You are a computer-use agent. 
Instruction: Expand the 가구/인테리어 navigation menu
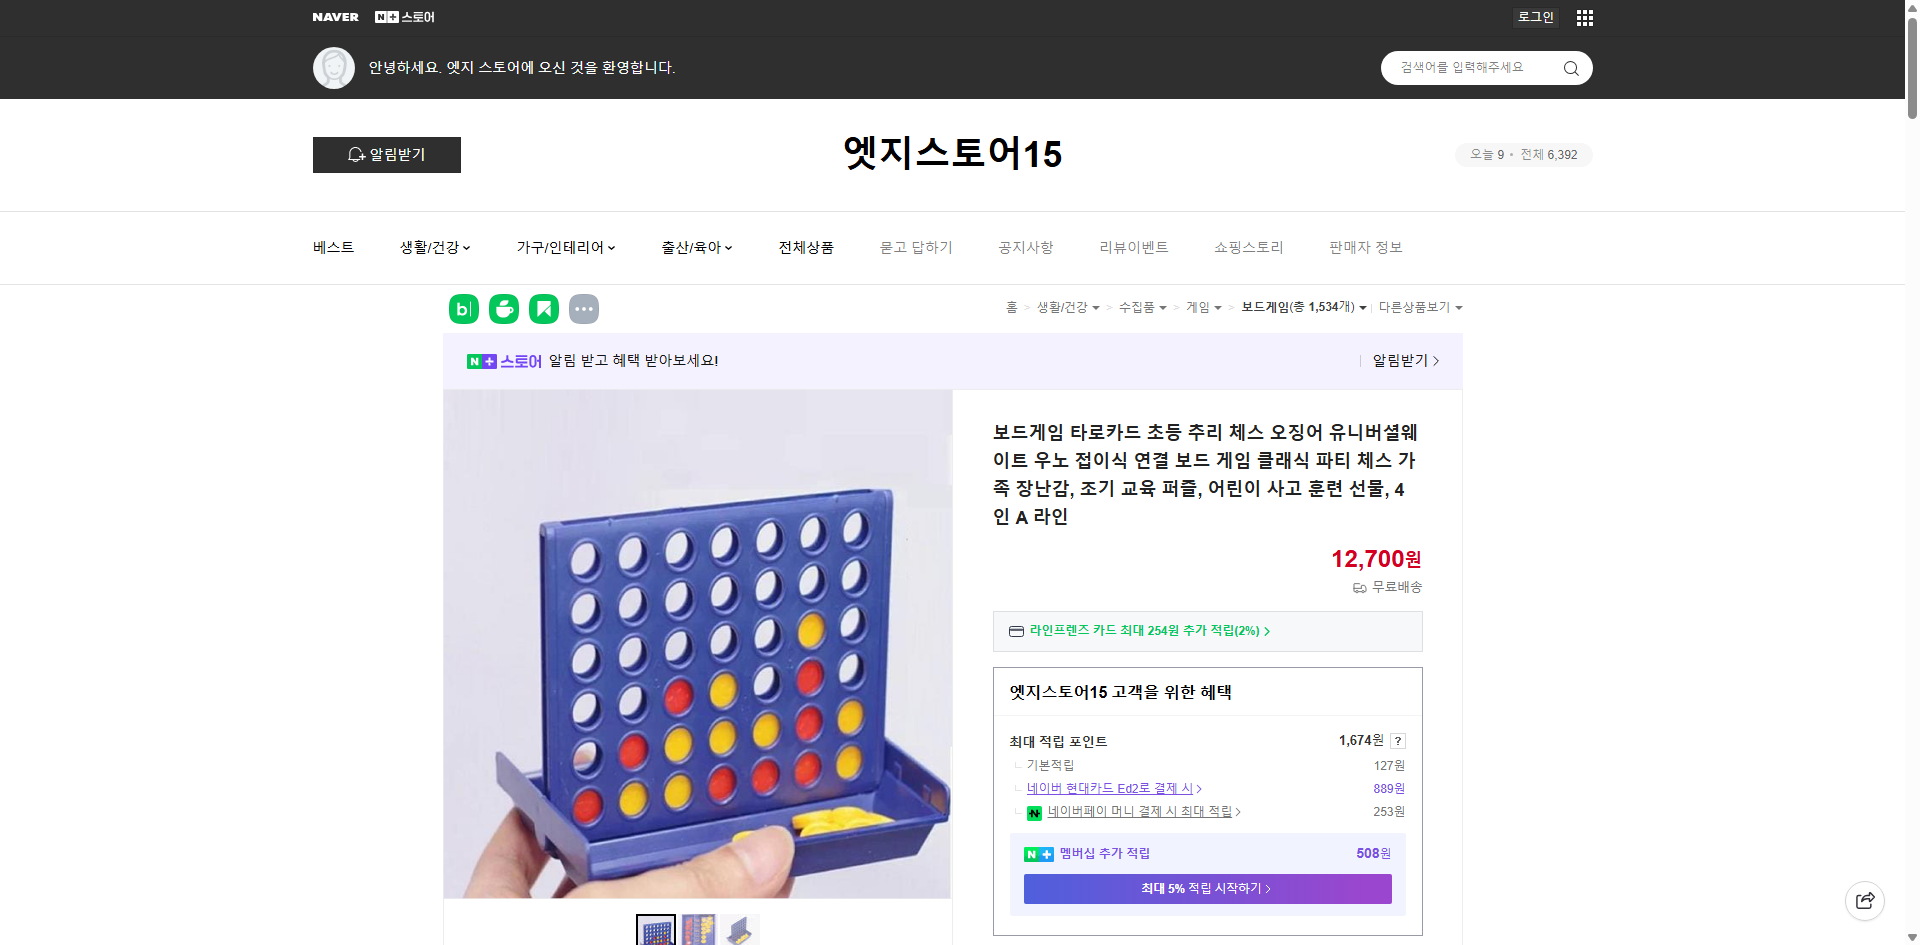(x=566, y=247)
